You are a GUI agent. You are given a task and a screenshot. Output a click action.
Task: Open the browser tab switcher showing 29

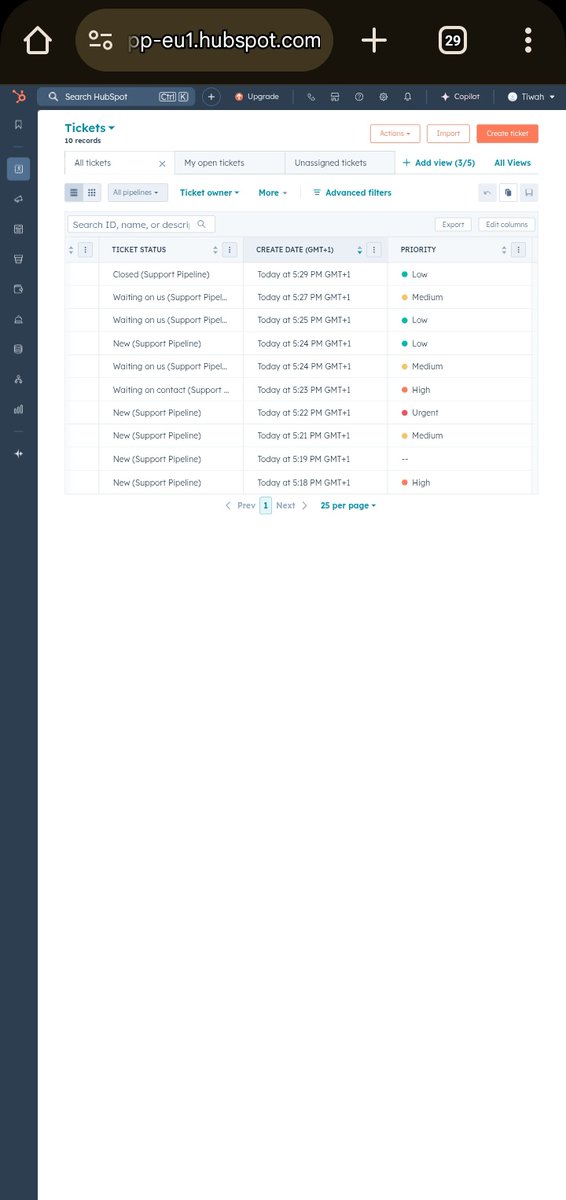pyautogui.click(x=452, y=40)
